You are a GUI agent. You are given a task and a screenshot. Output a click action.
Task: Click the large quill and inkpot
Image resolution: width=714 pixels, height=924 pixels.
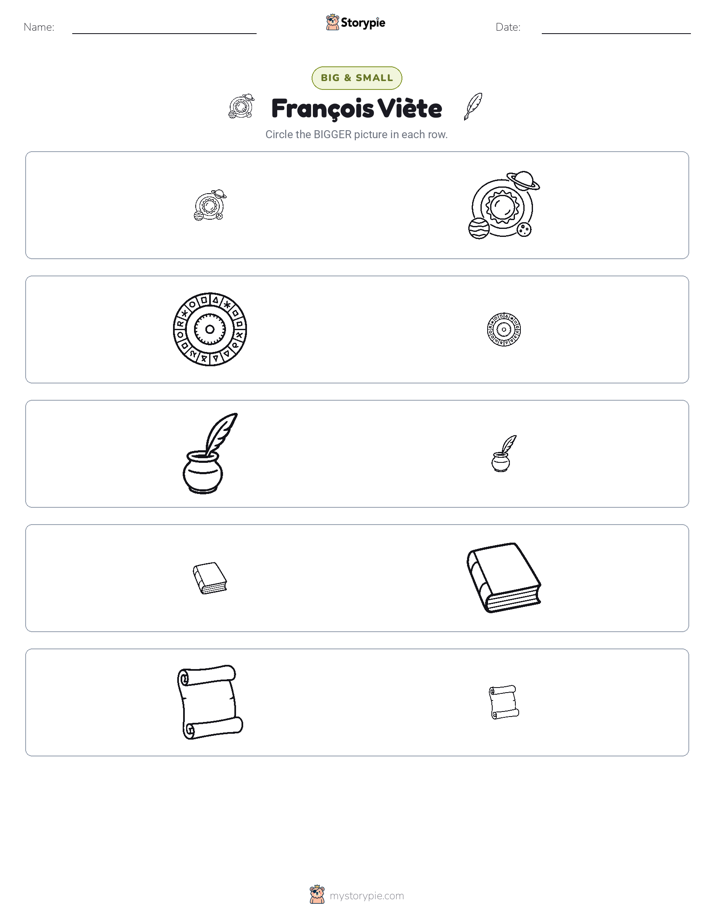(x=210, y=453)
